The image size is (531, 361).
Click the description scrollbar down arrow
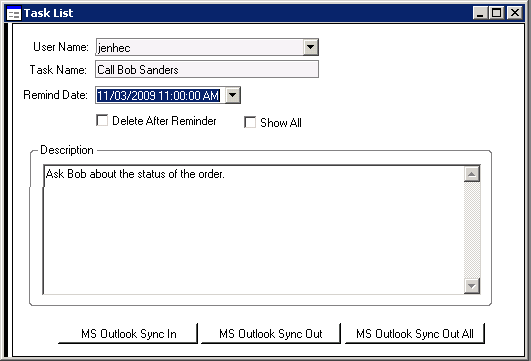coord(472,286)
